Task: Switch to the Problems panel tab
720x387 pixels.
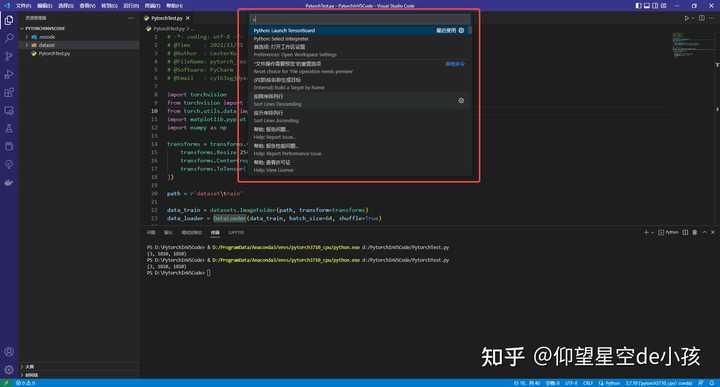Action: click(151, 233)
